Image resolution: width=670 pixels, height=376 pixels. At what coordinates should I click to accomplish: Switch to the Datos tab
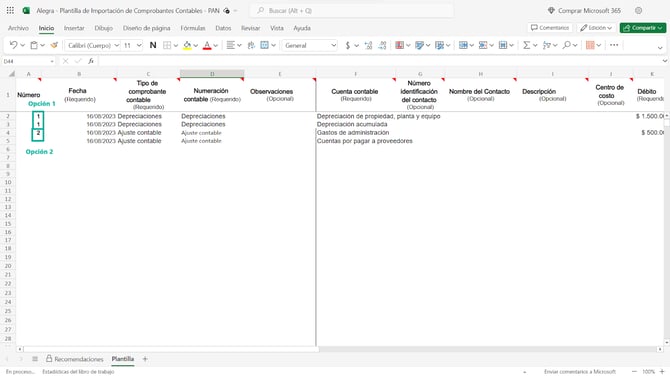tap(223, 28)
